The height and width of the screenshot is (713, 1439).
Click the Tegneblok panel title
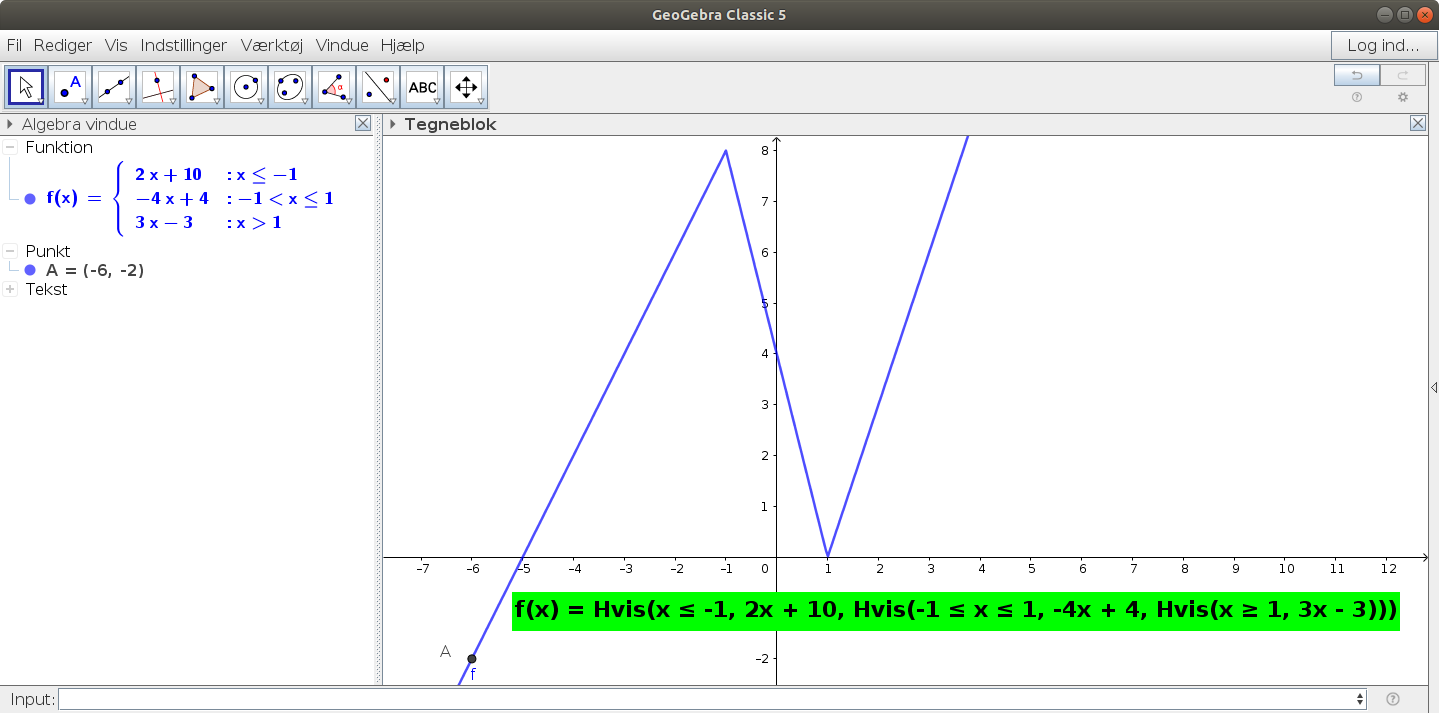pyautogui.click(x=450, y=124)
